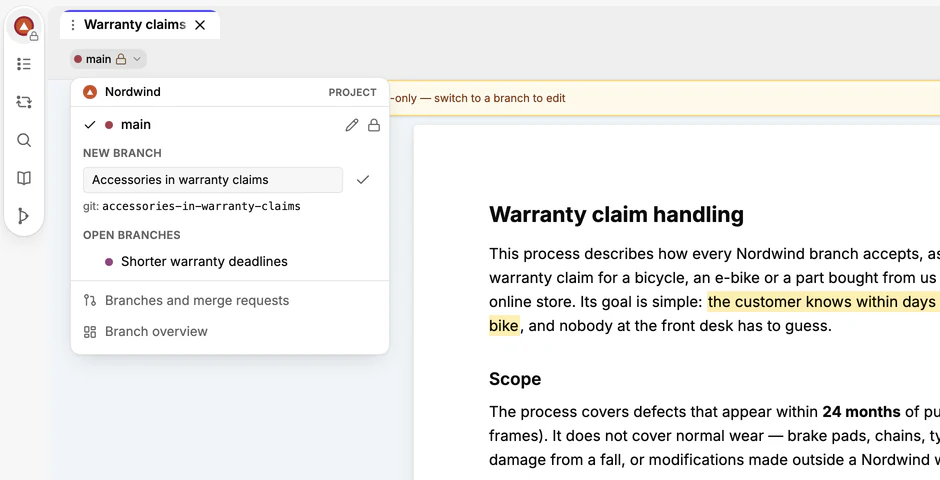This screenshot has height=480, width=940.
Task: Click the Branch overview grid icon
Action: pyautogui.click(x=90, y=331)
